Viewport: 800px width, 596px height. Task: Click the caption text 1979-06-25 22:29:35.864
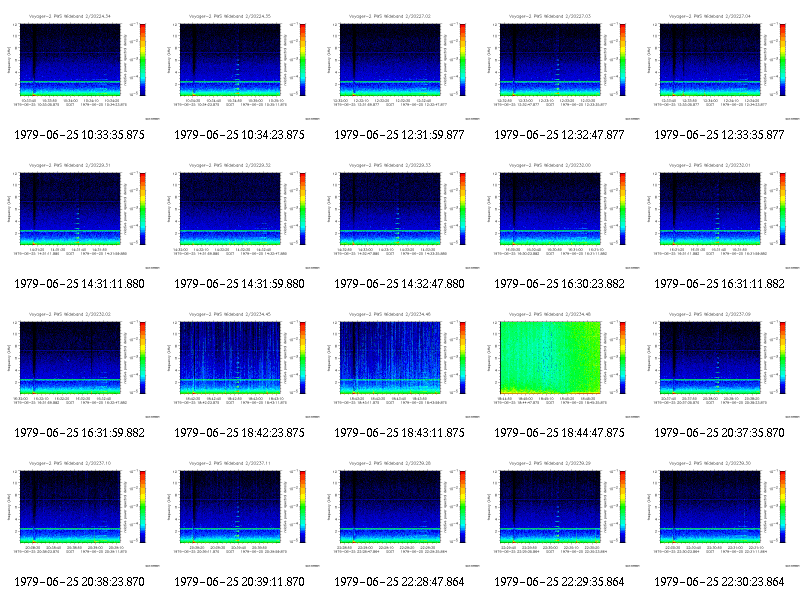[560, 582]
